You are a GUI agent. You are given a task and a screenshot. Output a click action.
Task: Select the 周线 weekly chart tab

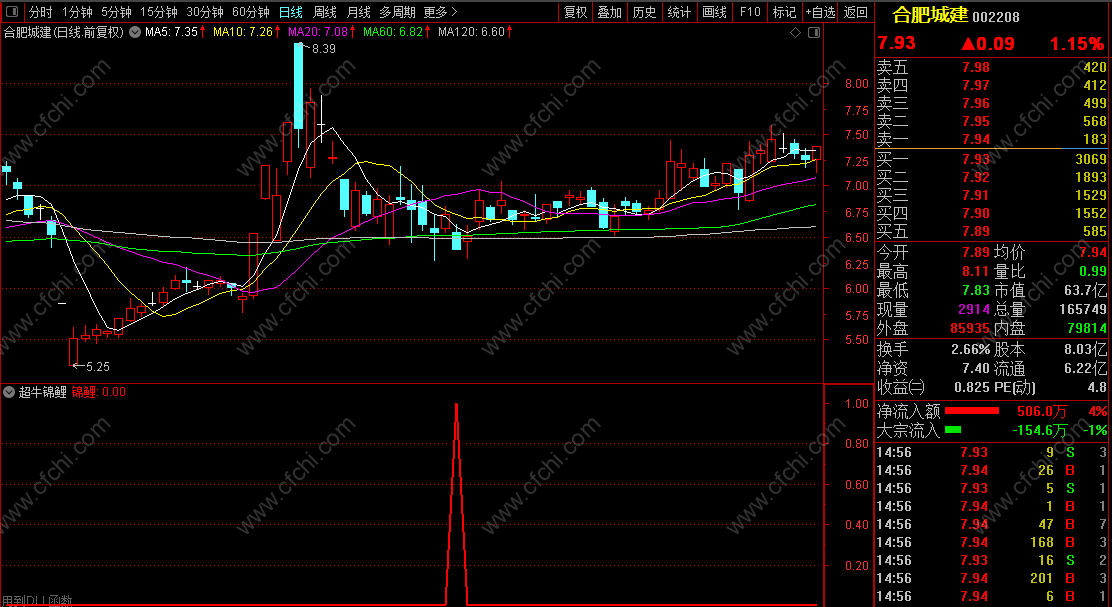point(325,12)
